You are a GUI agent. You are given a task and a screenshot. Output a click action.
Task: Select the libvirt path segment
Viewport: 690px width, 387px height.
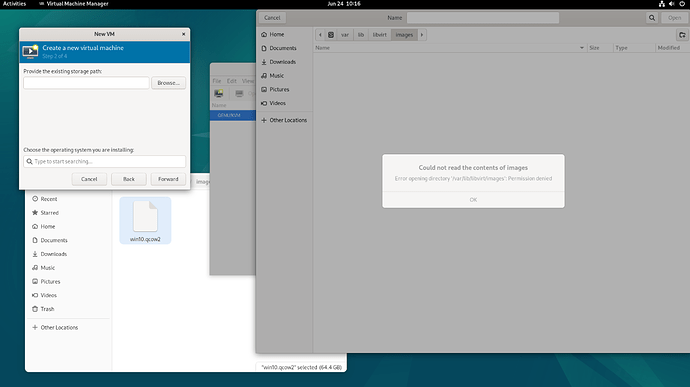point(379,35)
